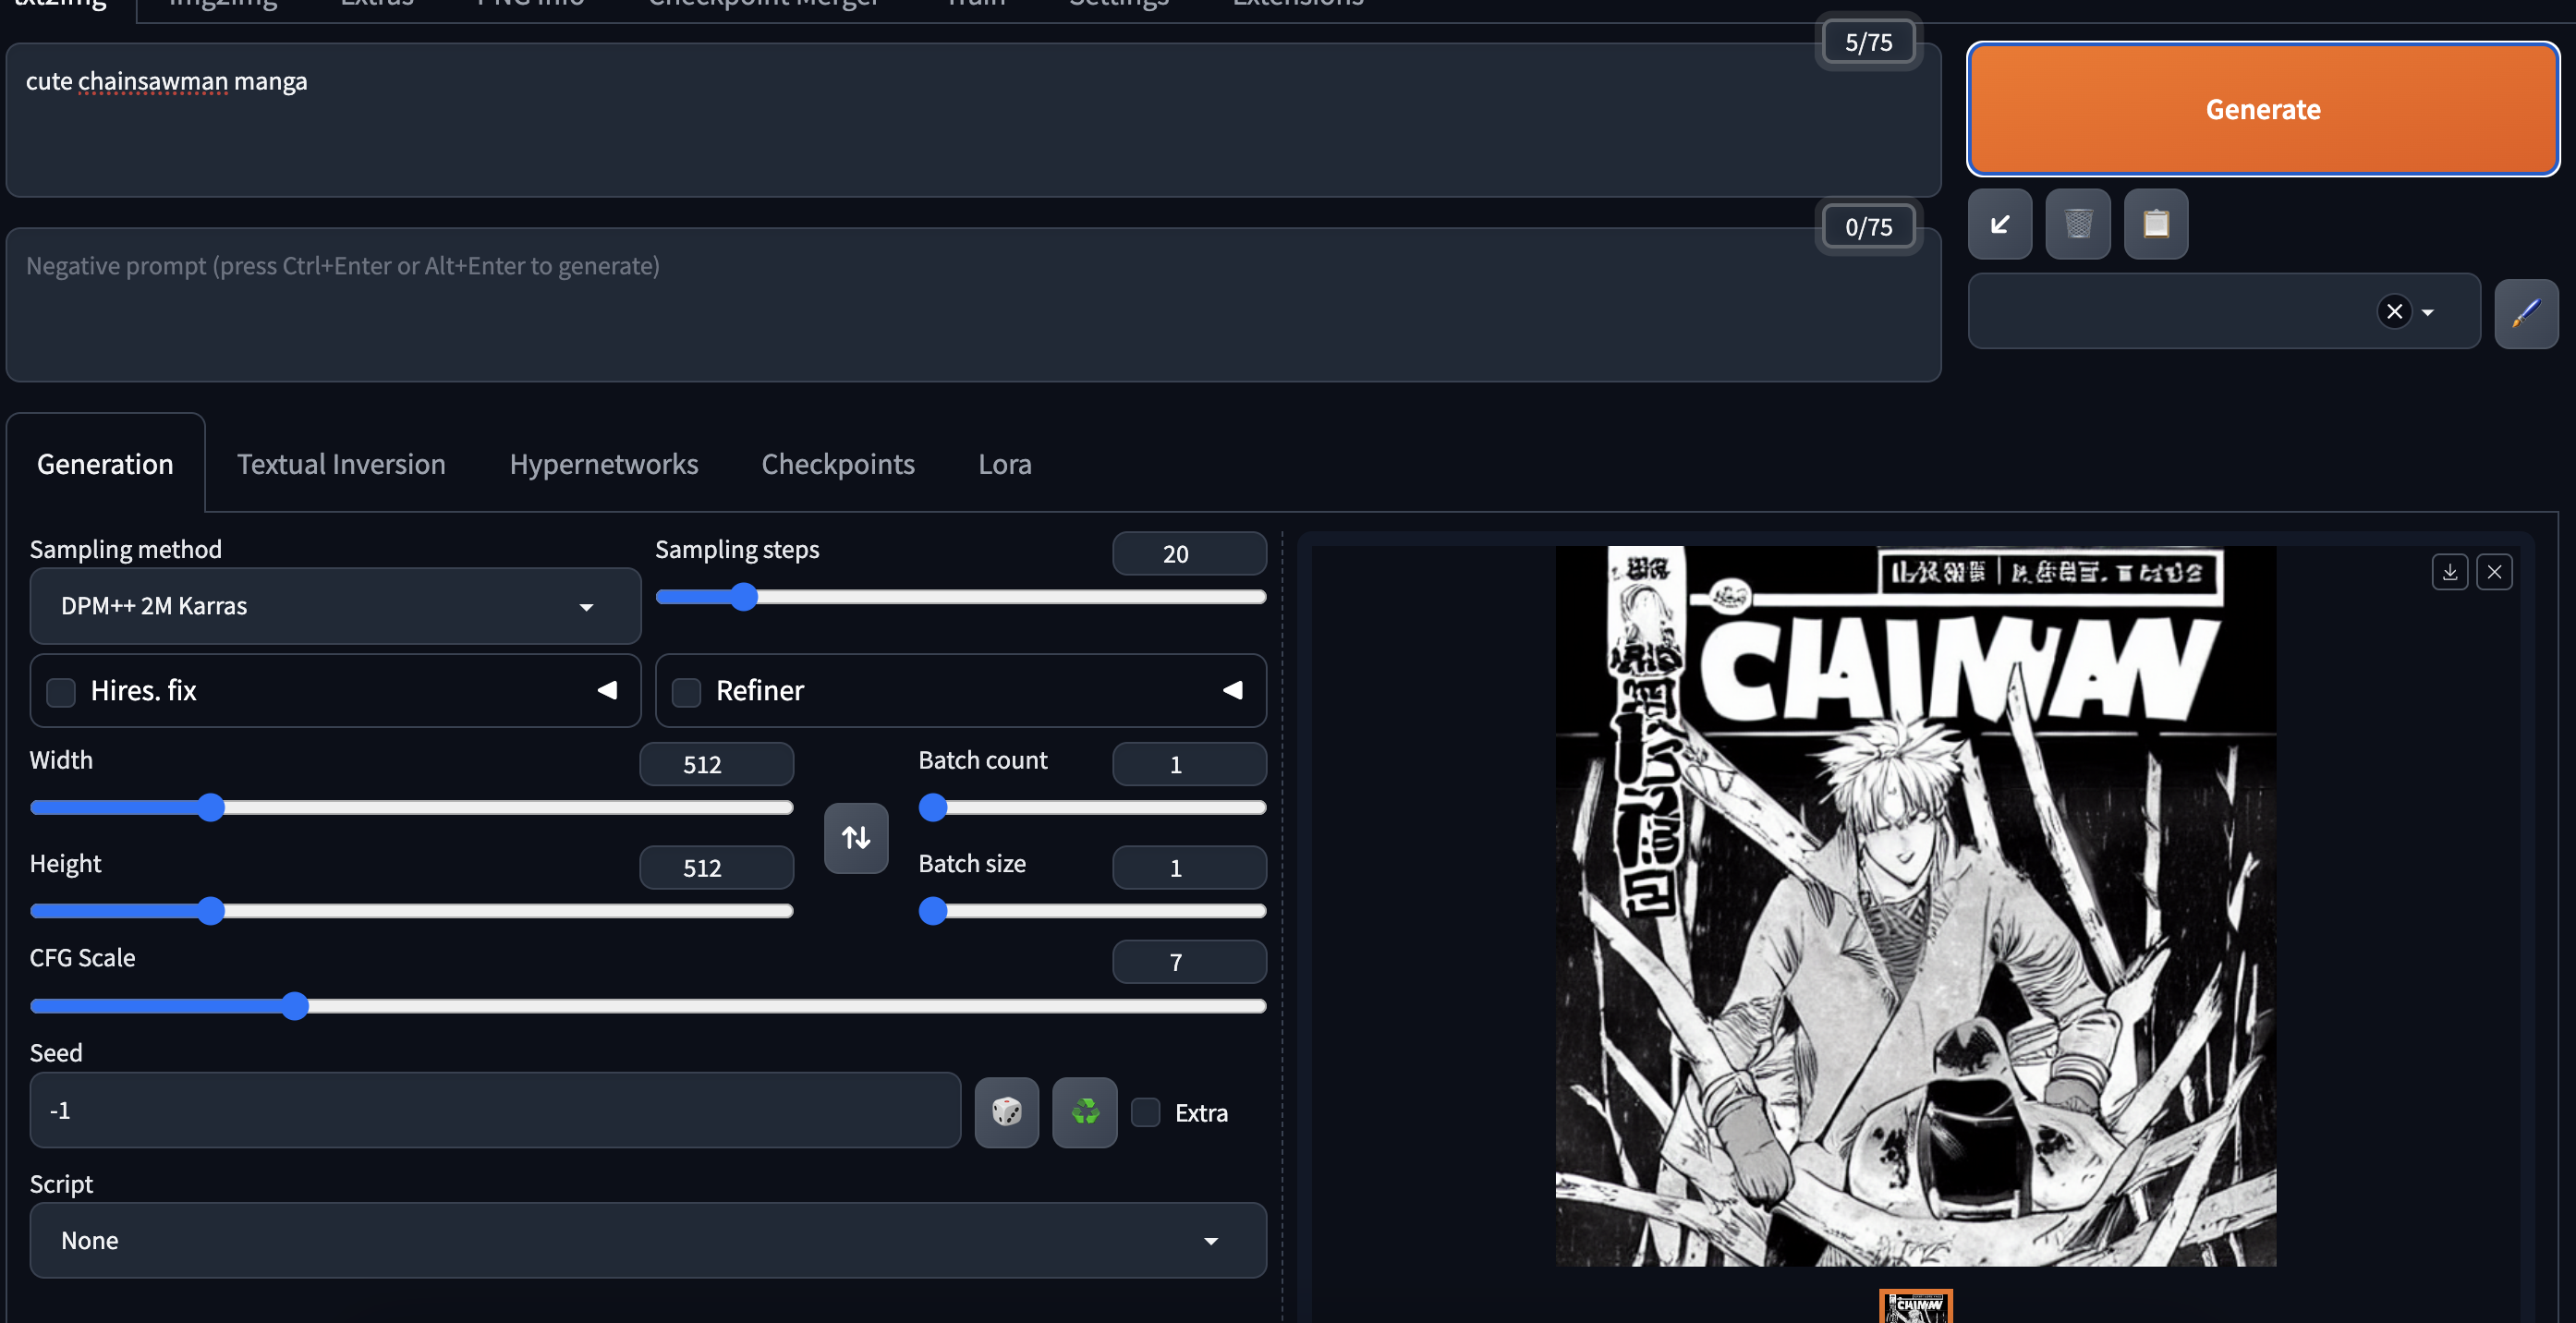The image size is (2576, 1323).
Task: Switch to the Lora tab
Action: 1004,464
